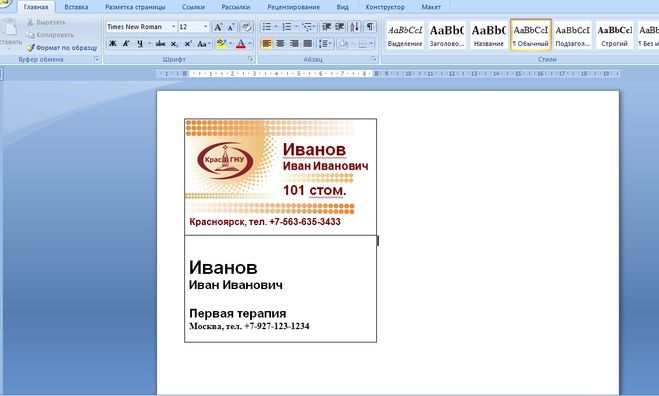
Task: Click the line spacing icon
Action: coord(322,44)
